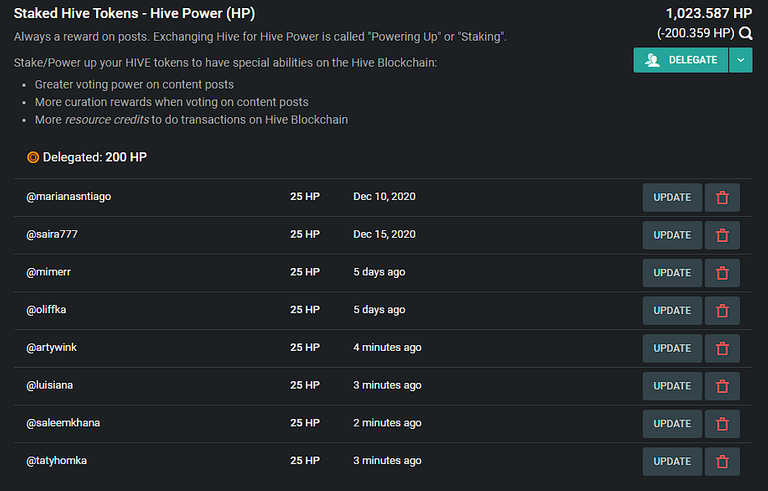The height and width of the screenshot is (491, 768).
Task: Click UPDATE for the @artywink delegation
Action: 672,348
